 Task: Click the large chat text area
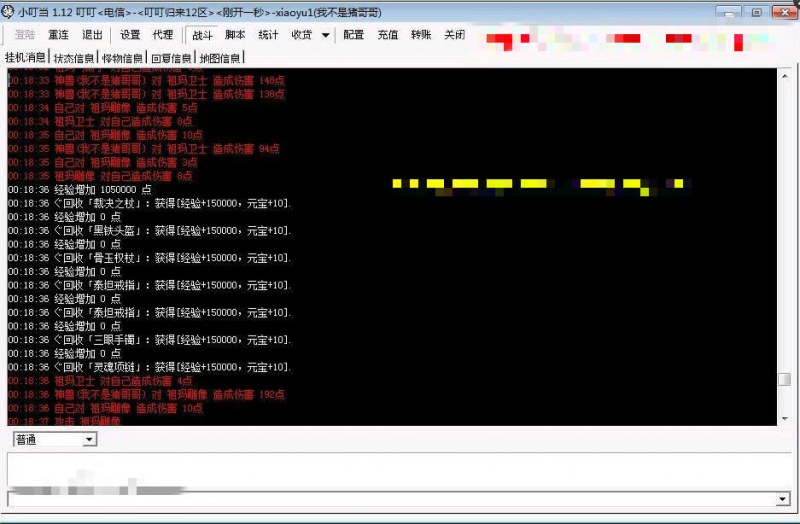click(399, 469)
